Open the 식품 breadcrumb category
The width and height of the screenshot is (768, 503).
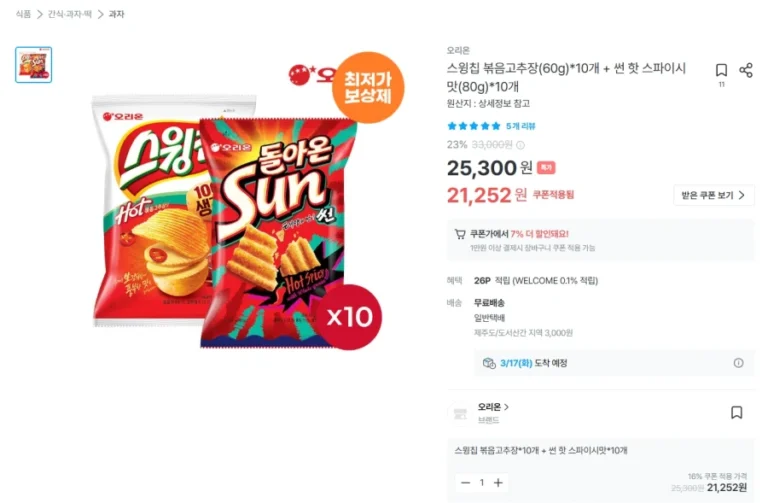pyautogui.click(x=23, y=14)
